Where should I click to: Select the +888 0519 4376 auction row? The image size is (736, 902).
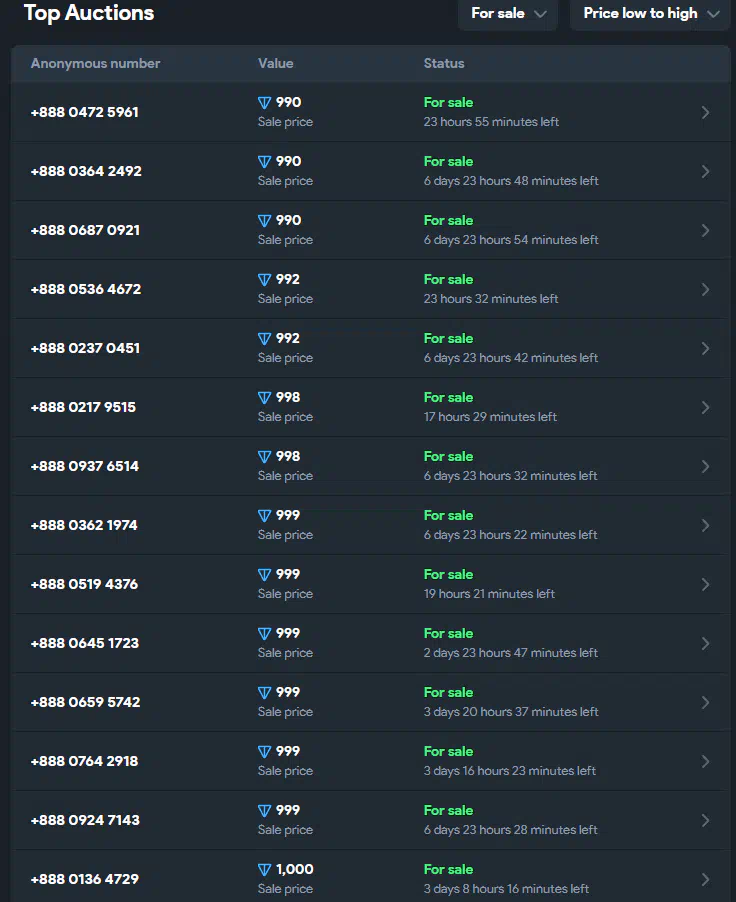[371, 584]
